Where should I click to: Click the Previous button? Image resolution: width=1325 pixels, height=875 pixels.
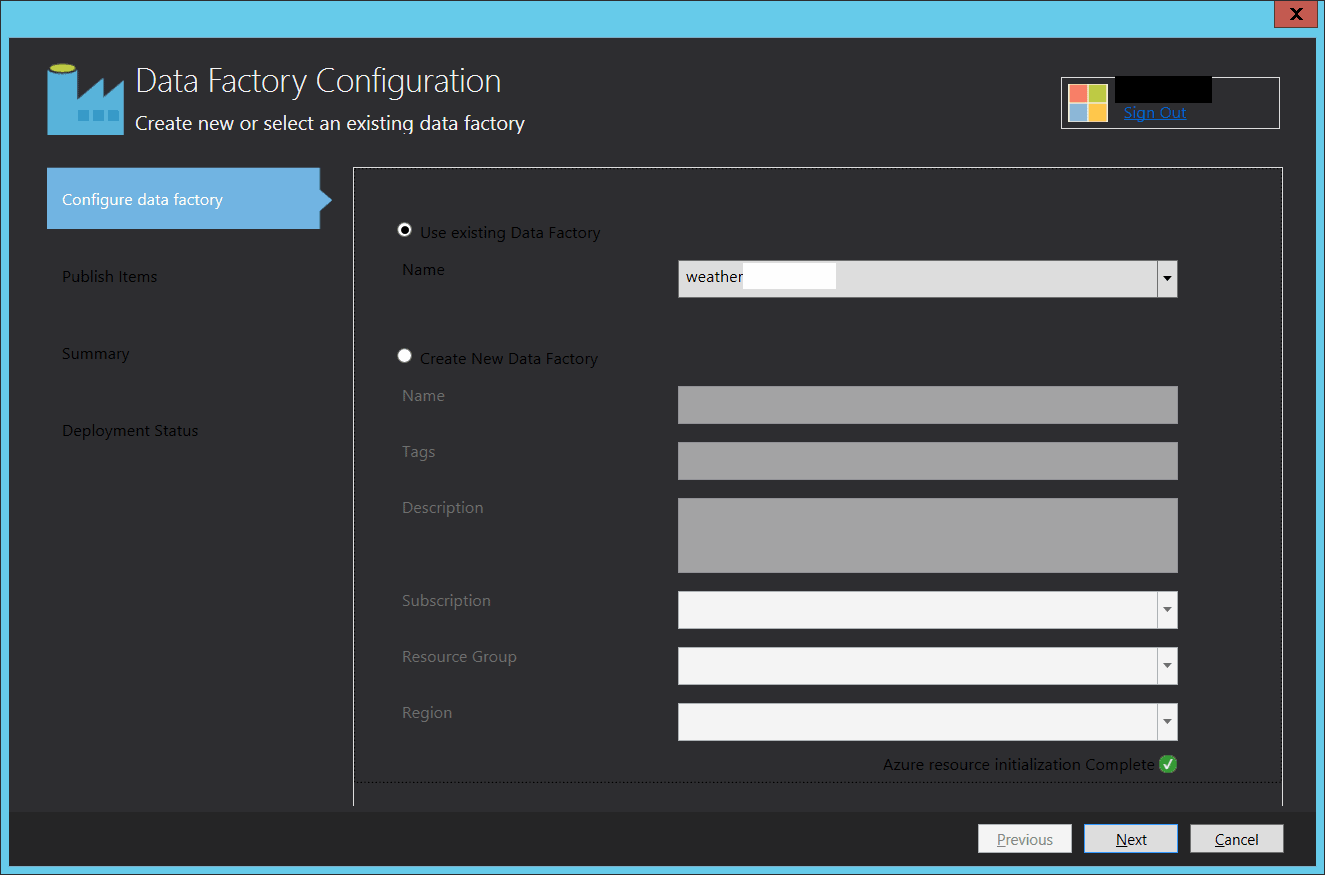point(1025,839)
